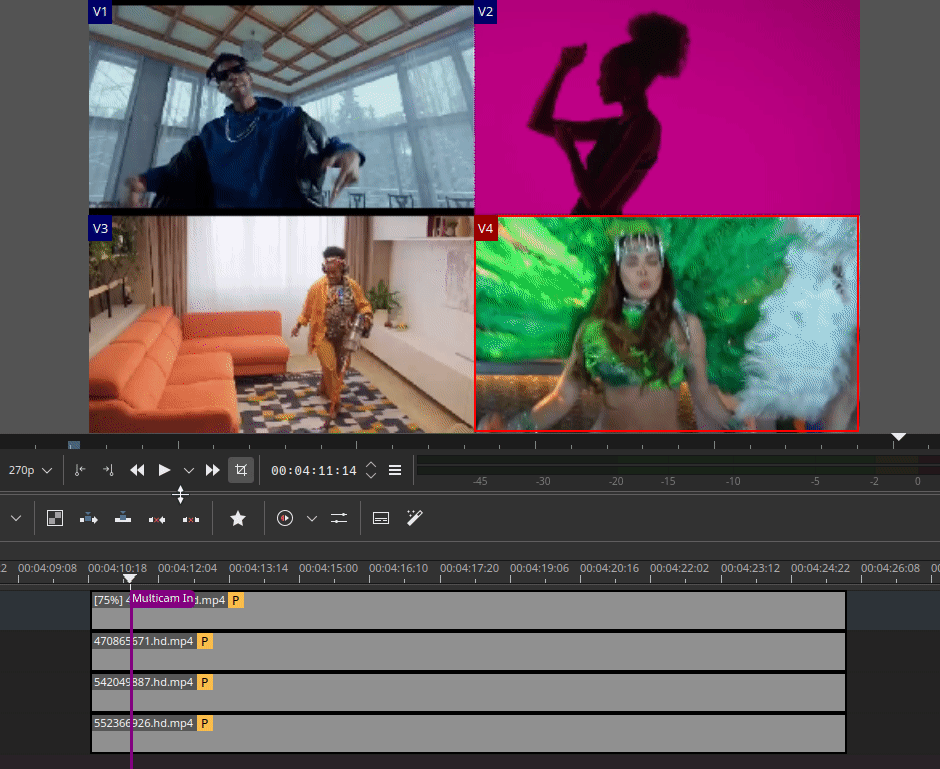This screenshot has width=940, height=769.
Task: Click the checkered track compositing icon
Action: (x=55, y=518)
